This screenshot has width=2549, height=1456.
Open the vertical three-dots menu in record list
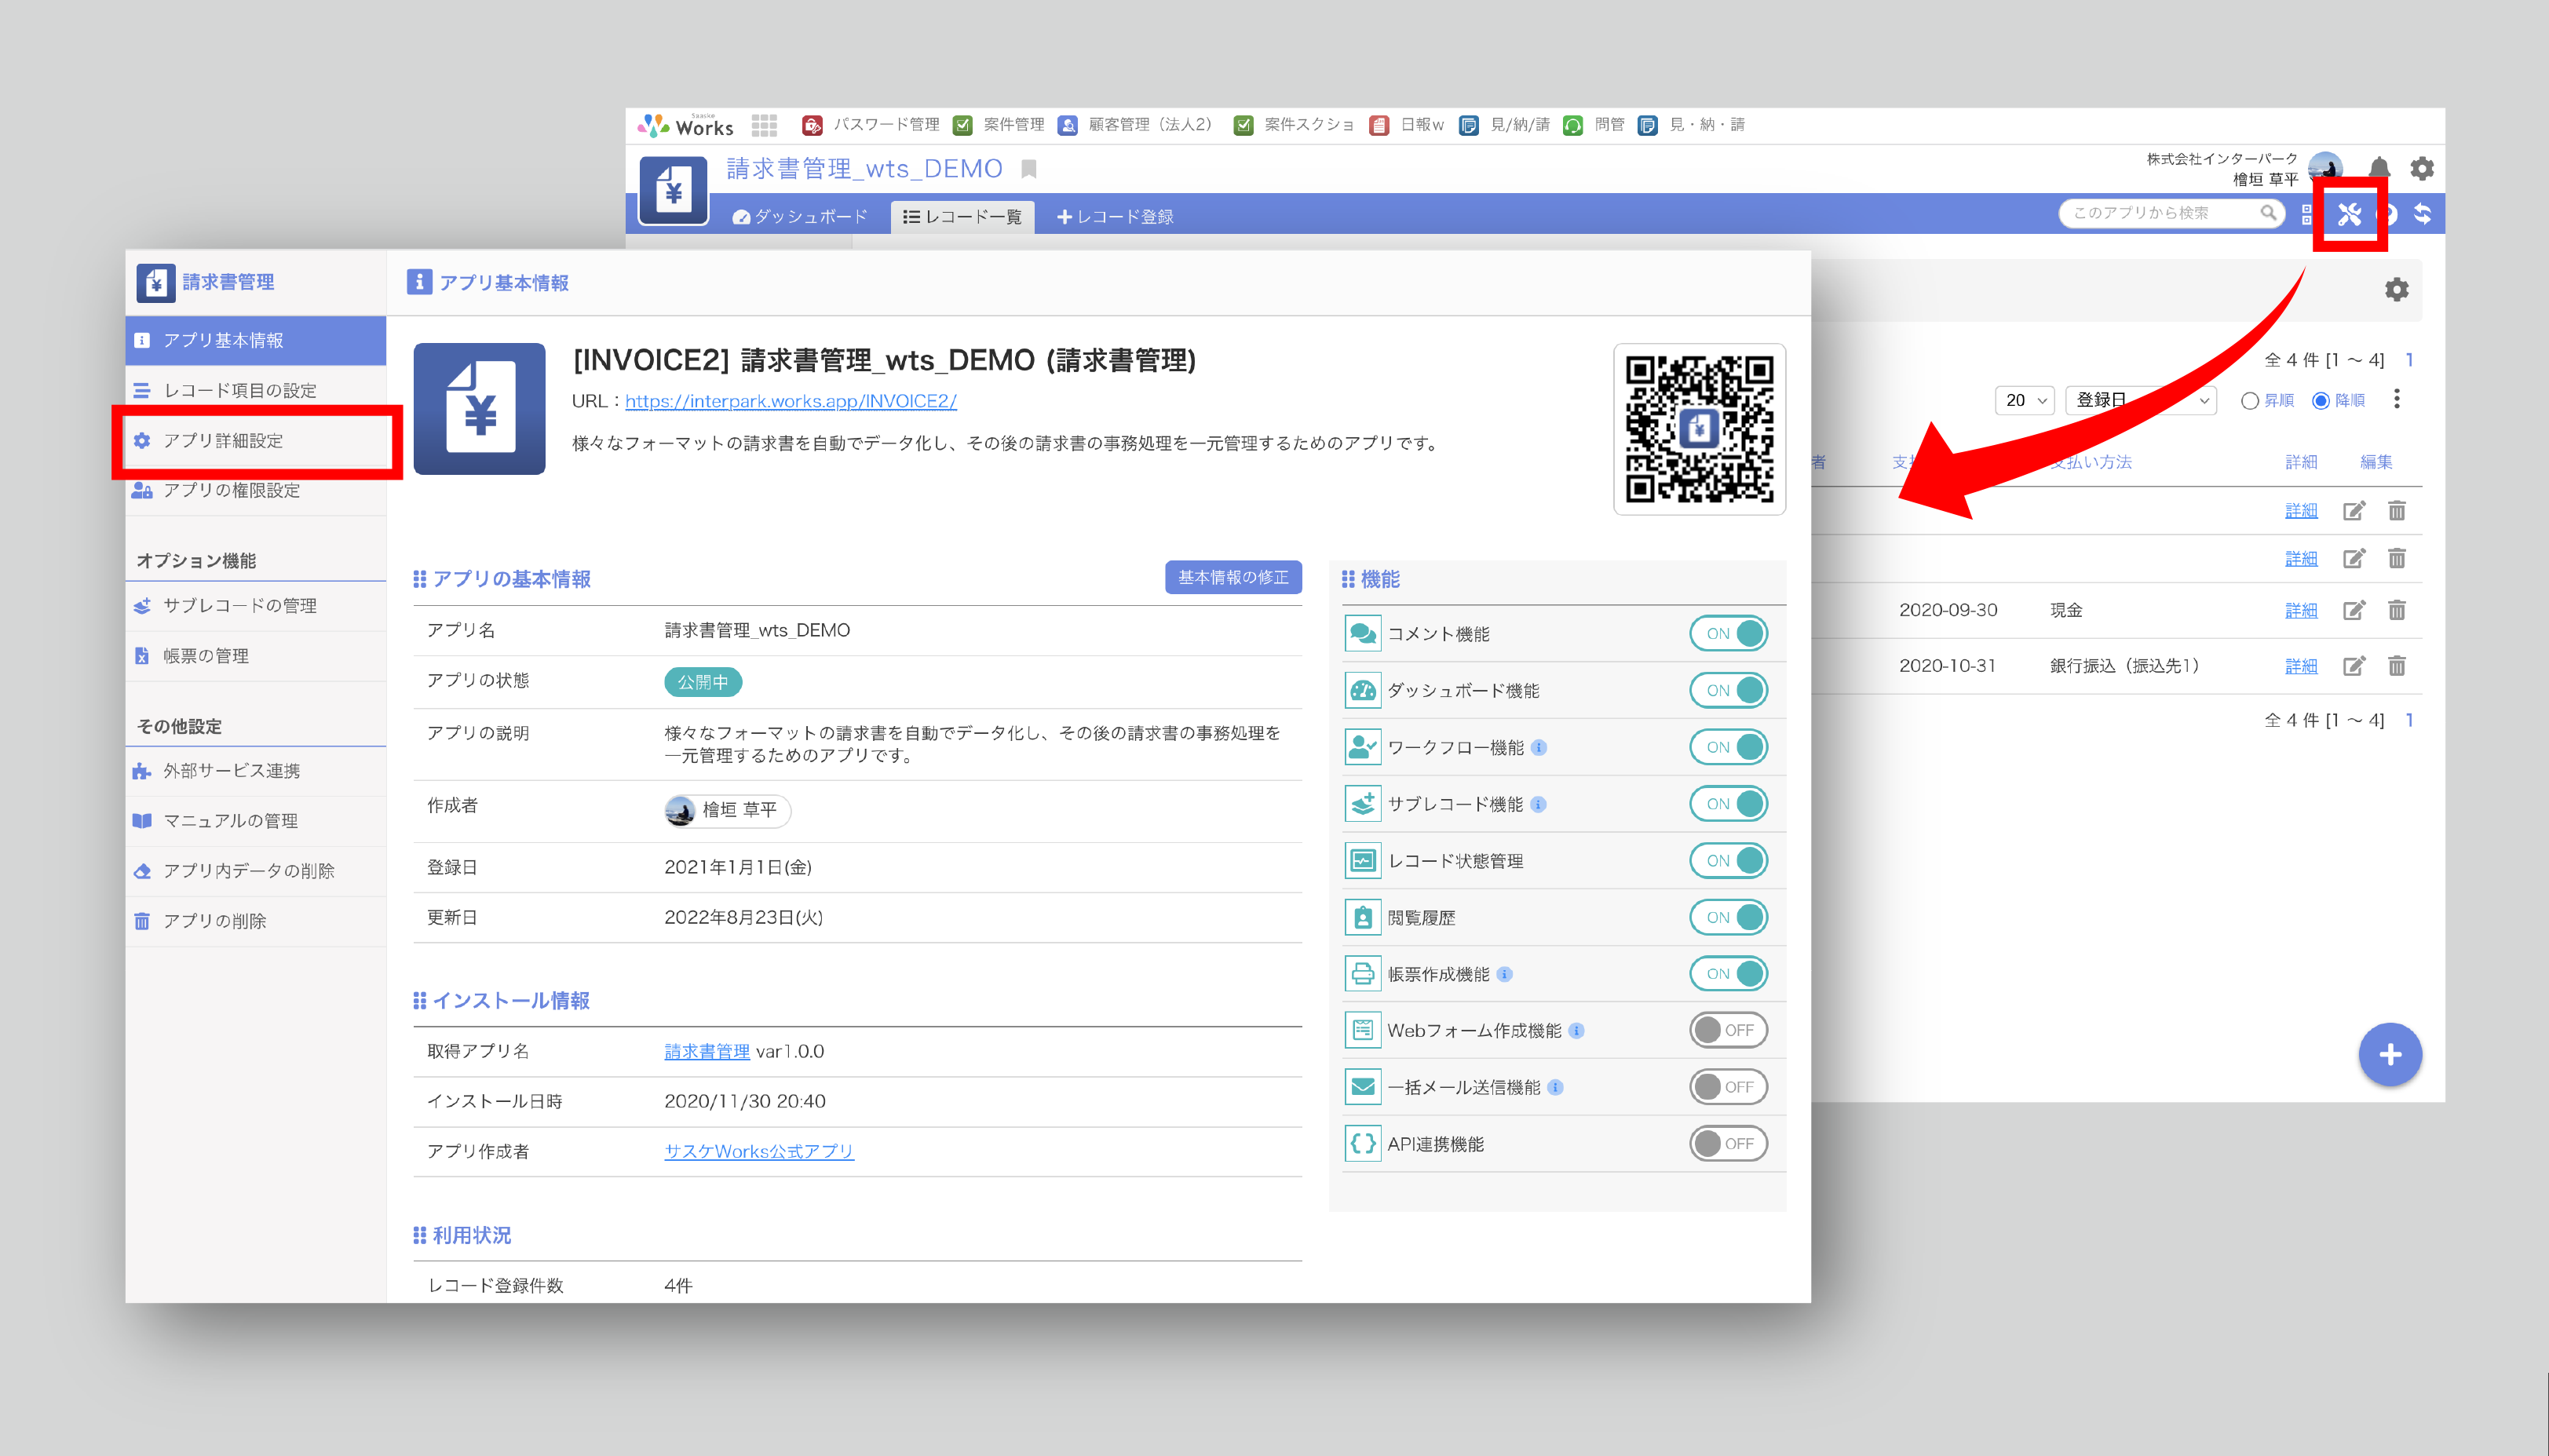coord(2397,400)
